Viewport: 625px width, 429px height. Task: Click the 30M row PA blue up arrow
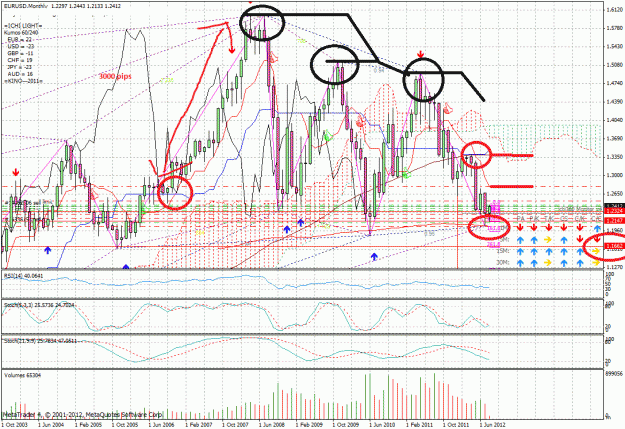(x=520, y=263)
